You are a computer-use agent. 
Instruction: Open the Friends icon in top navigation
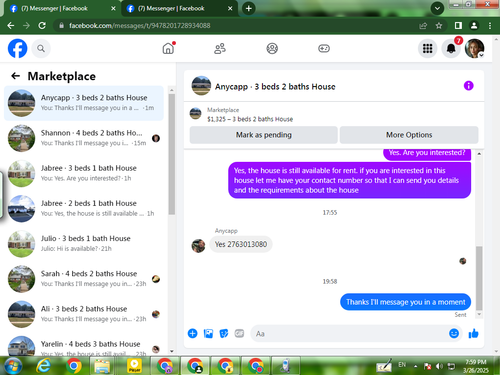pos(220,48)
